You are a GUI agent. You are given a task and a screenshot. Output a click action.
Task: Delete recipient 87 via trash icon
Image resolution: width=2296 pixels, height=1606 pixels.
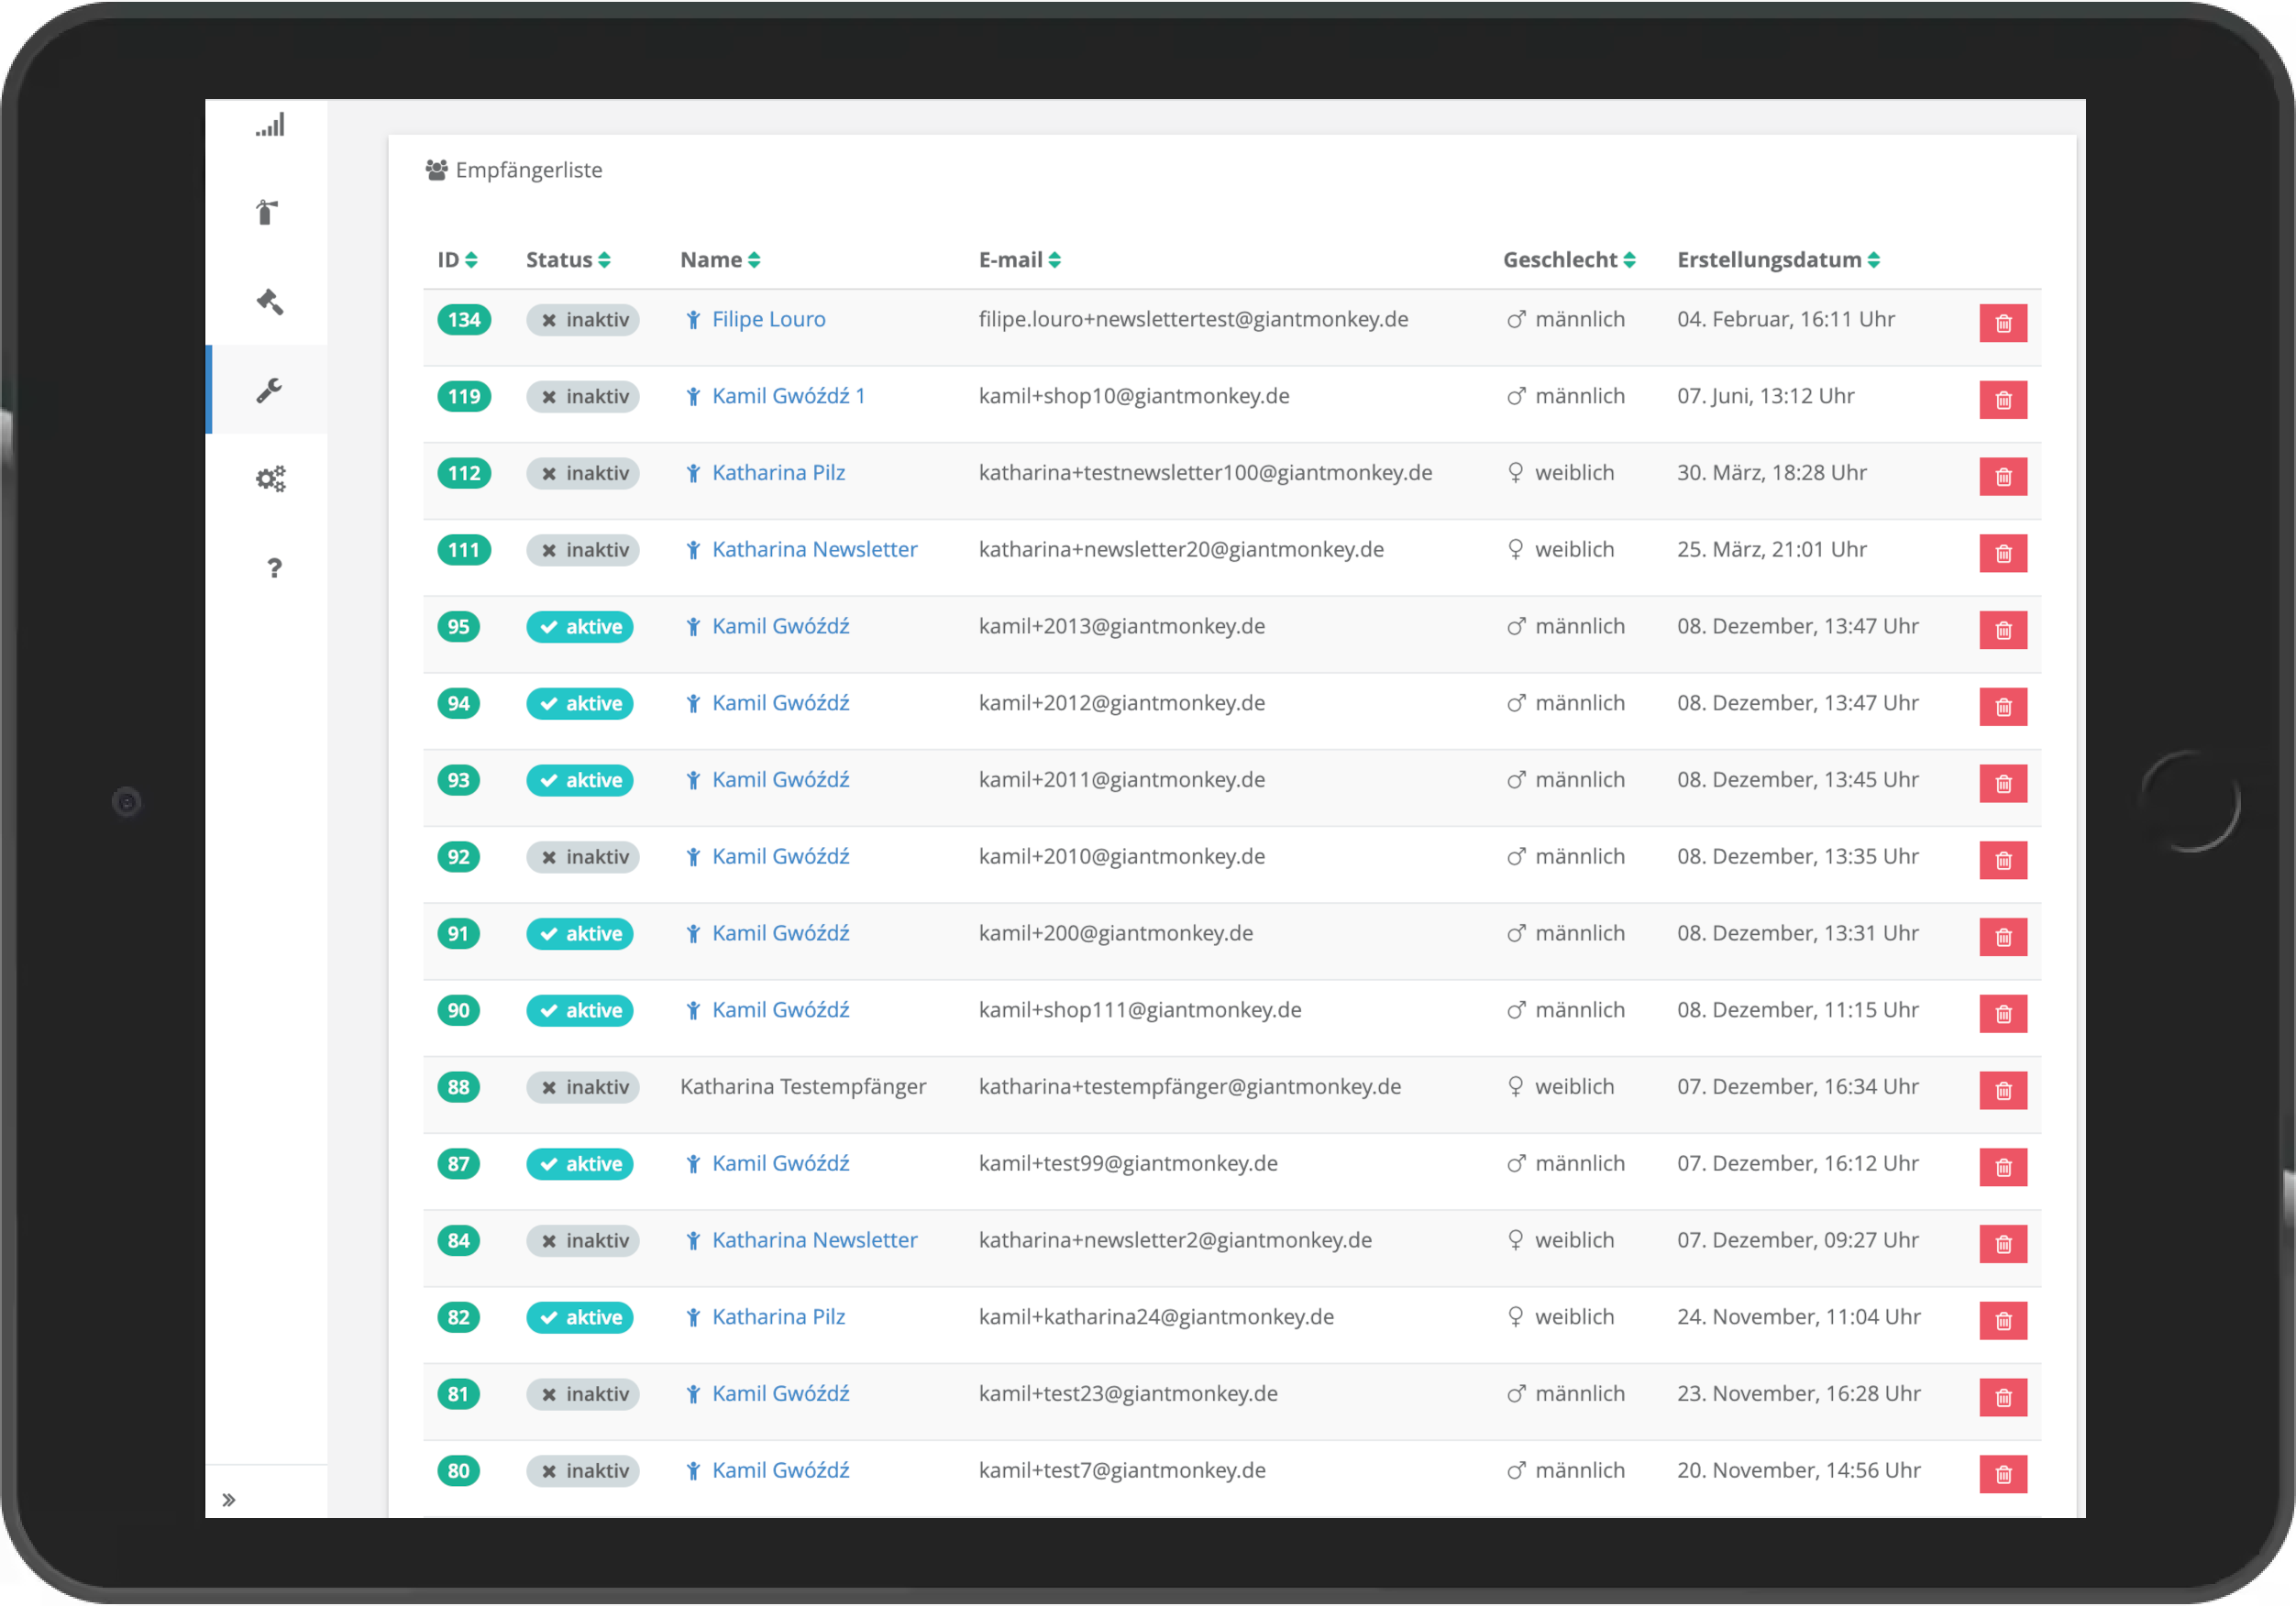(2003, 1168)
